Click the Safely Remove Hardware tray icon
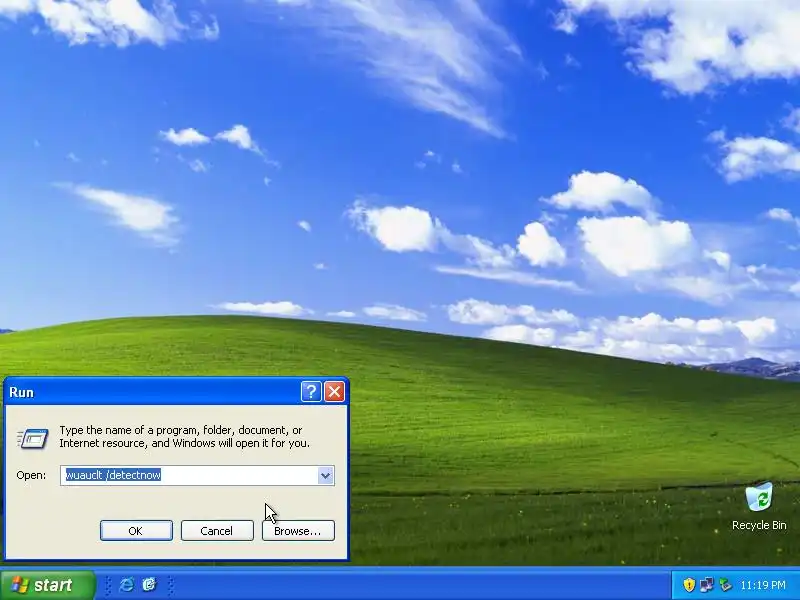 pos(724,585)
